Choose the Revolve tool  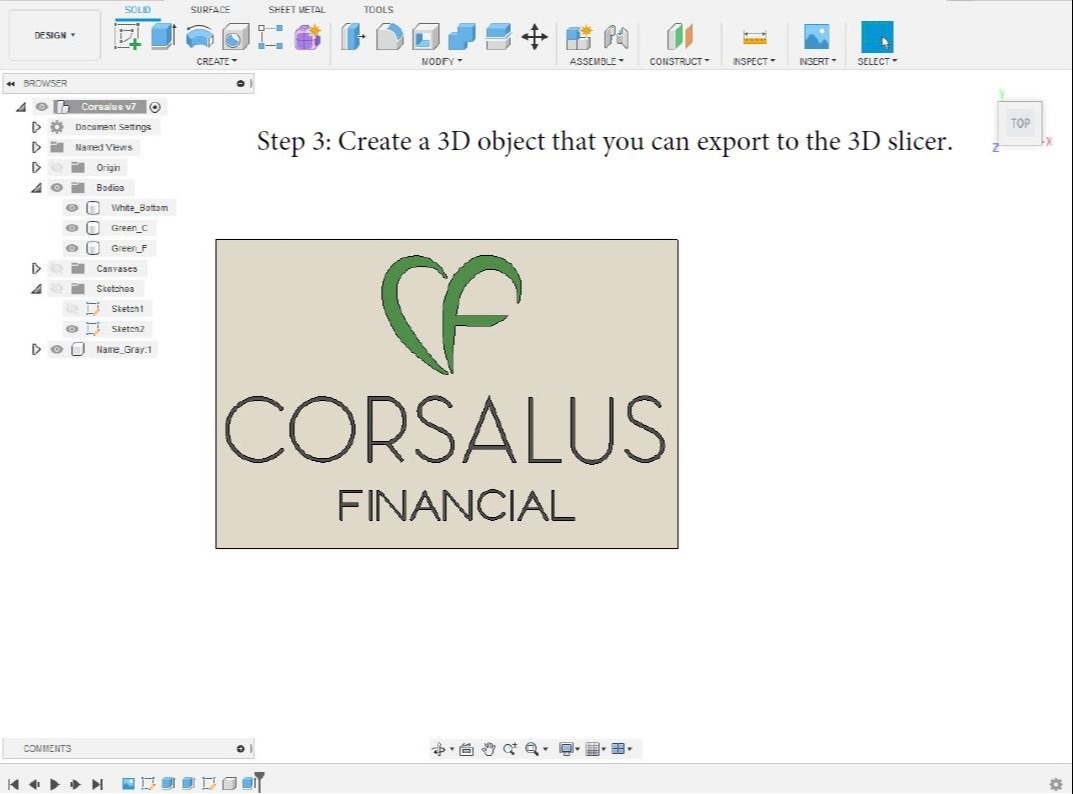199,37
